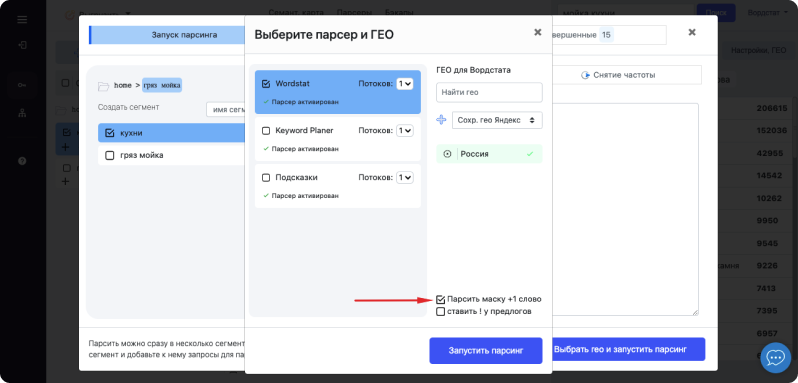Close the background parsing launch window

click(x=692, y=32)
